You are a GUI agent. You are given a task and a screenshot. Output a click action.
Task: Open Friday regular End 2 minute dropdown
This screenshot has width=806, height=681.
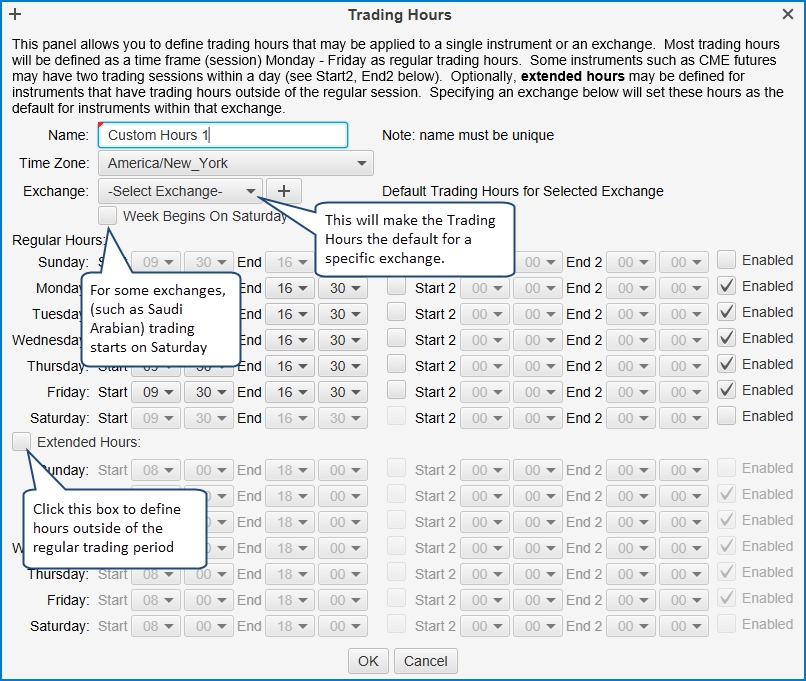click(x=684, y=392)
